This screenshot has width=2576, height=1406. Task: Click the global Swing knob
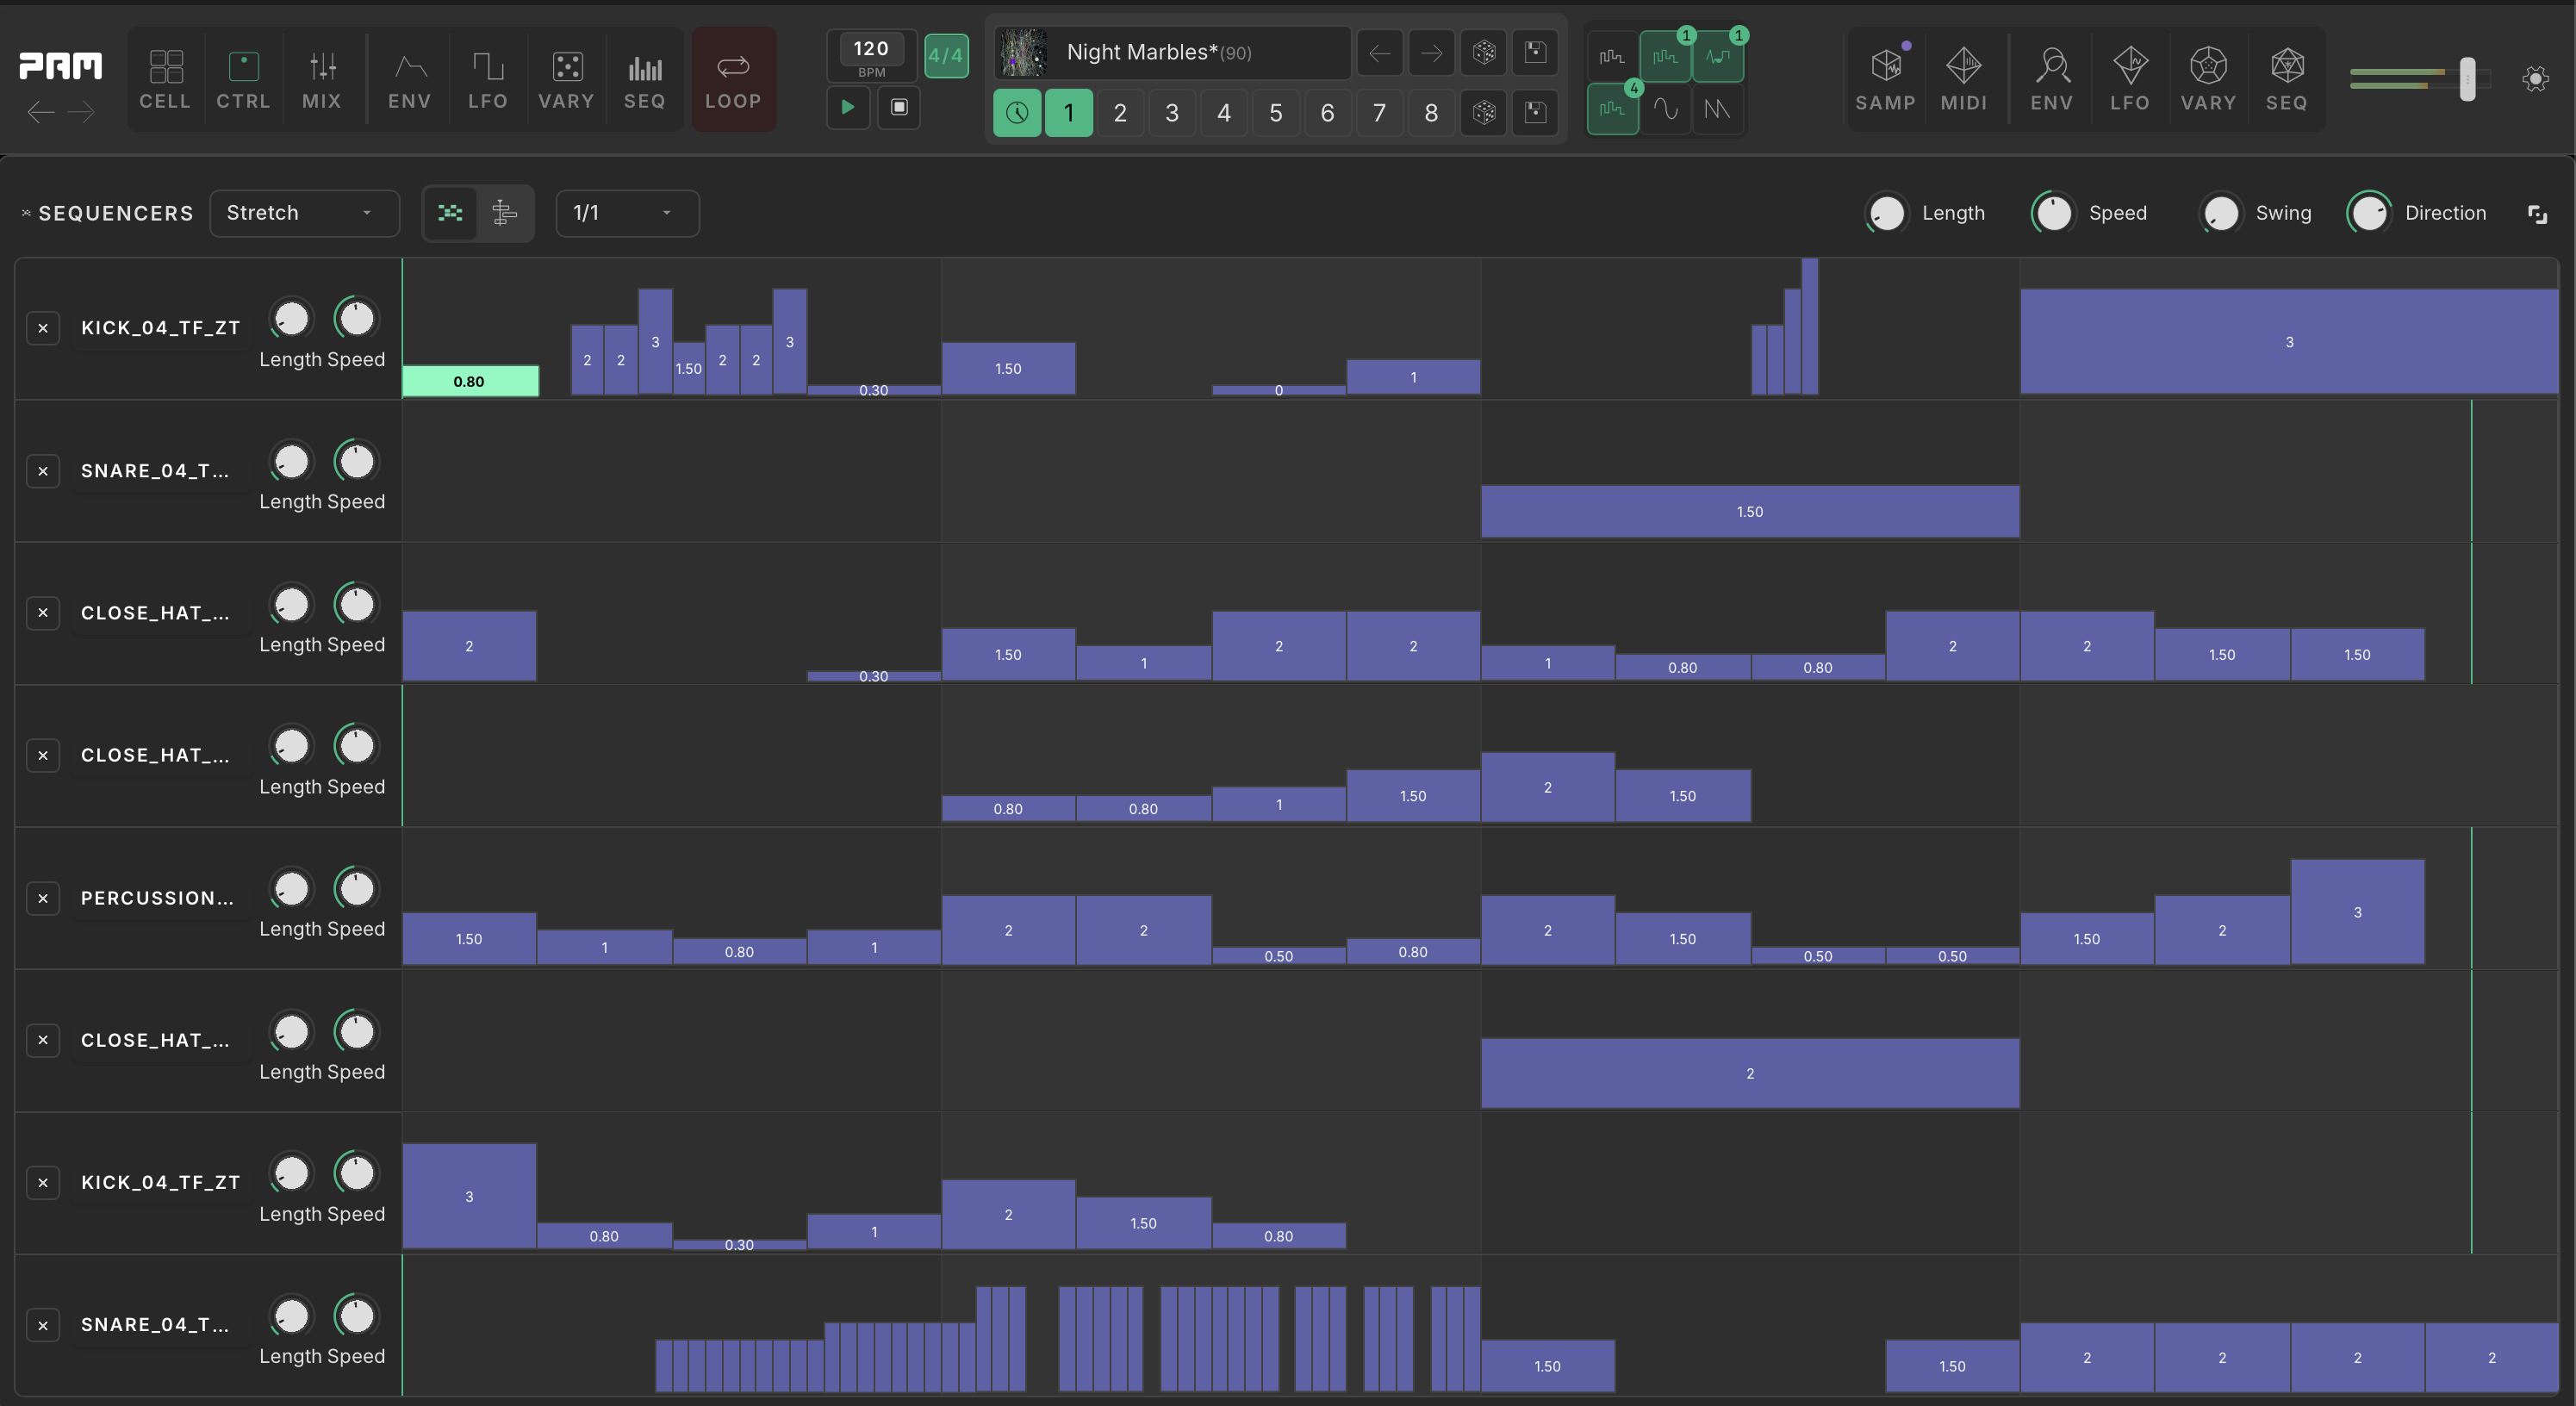coord(2220,213)
